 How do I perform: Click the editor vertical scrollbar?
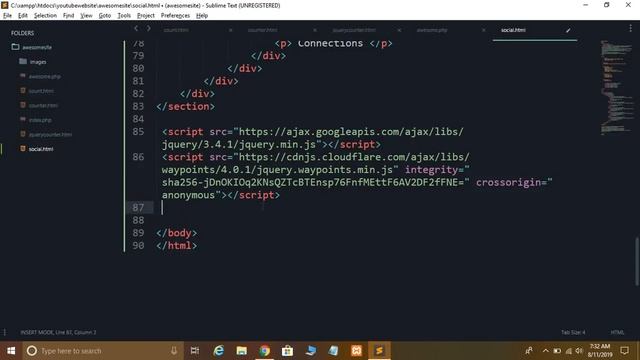[x=637, y=261]
